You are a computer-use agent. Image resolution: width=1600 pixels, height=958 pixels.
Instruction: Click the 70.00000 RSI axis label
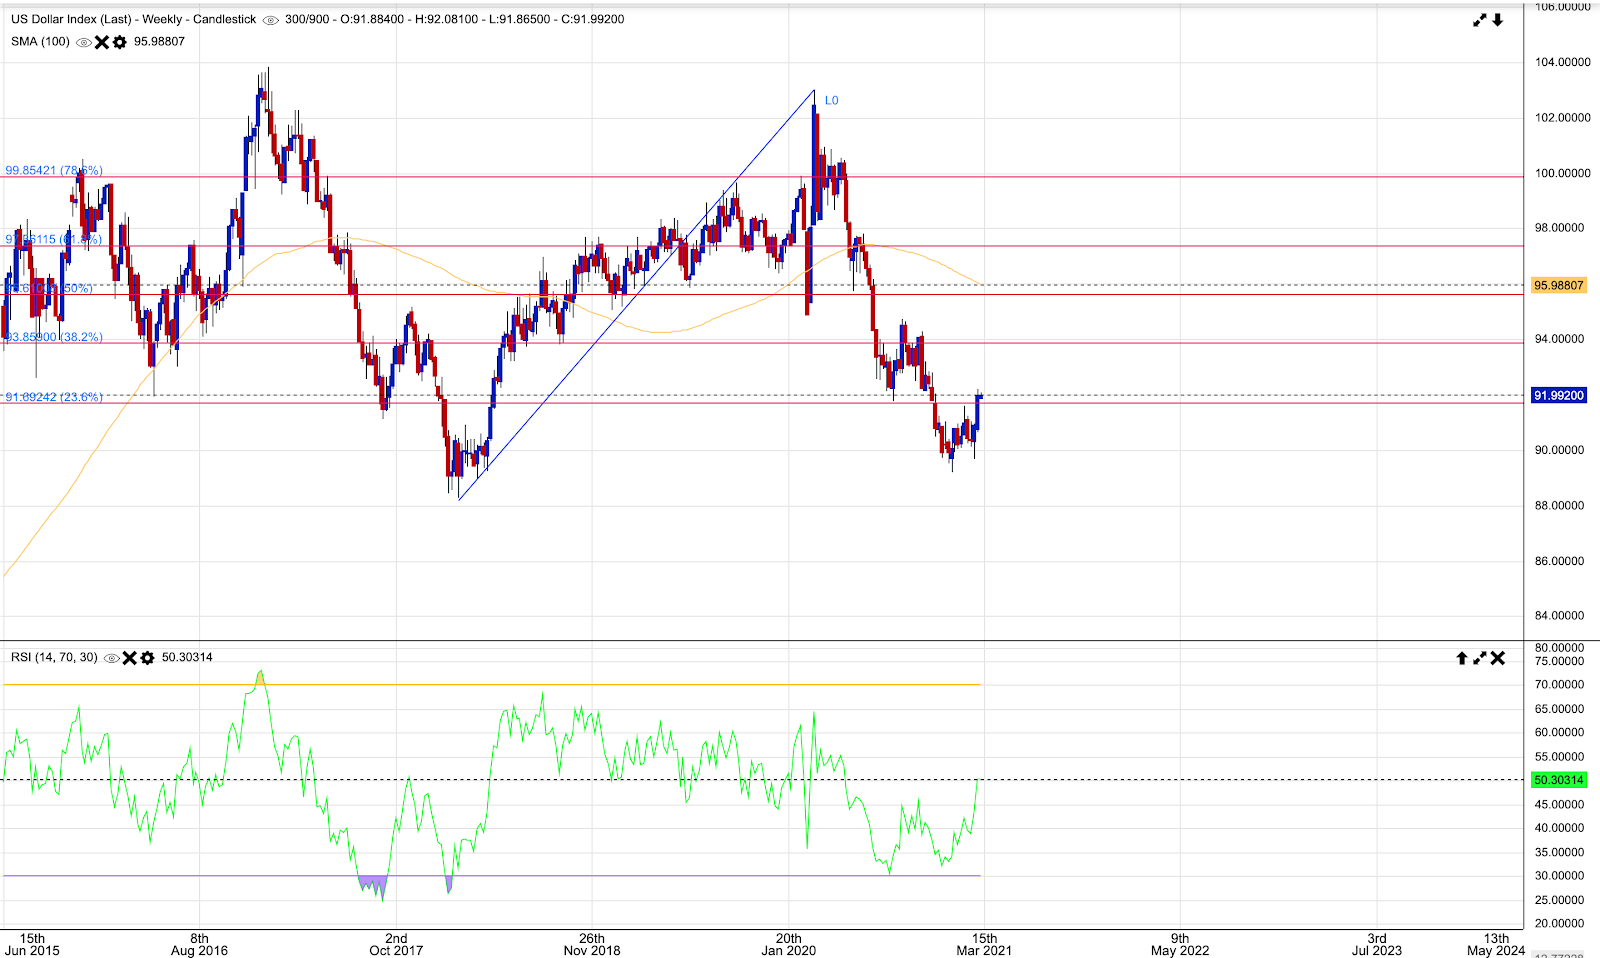(1560, 685)
